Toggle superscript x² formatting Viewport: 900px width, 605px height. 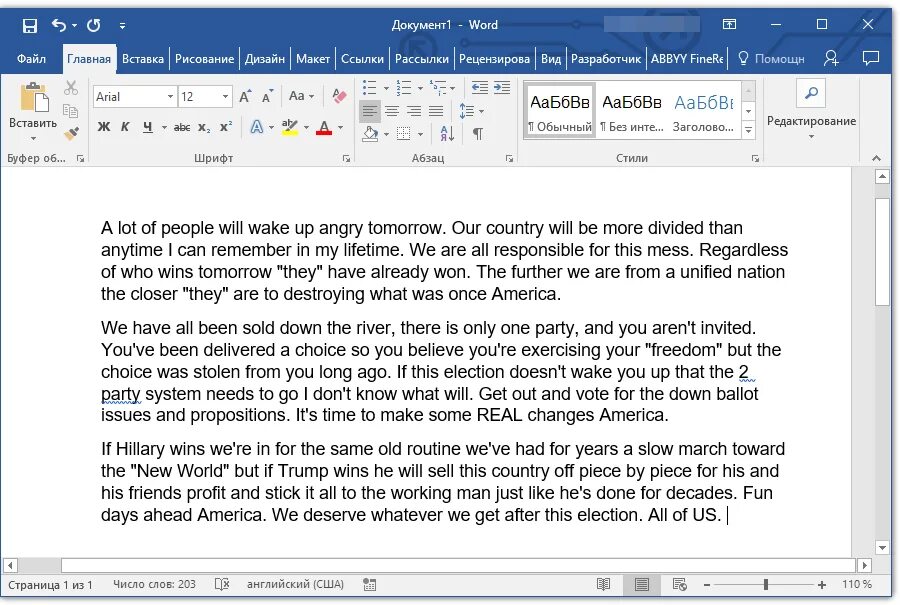[226, 127]
